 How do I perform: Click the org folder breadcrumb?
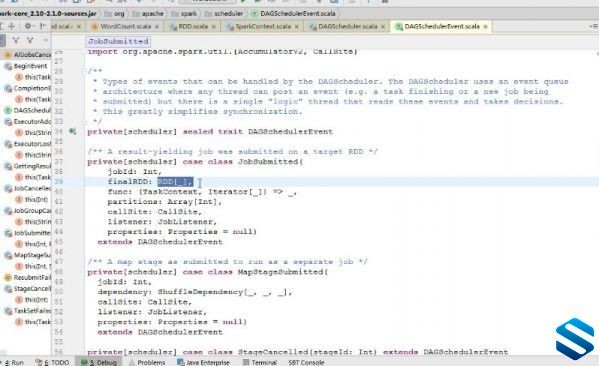tap(115, 14)
